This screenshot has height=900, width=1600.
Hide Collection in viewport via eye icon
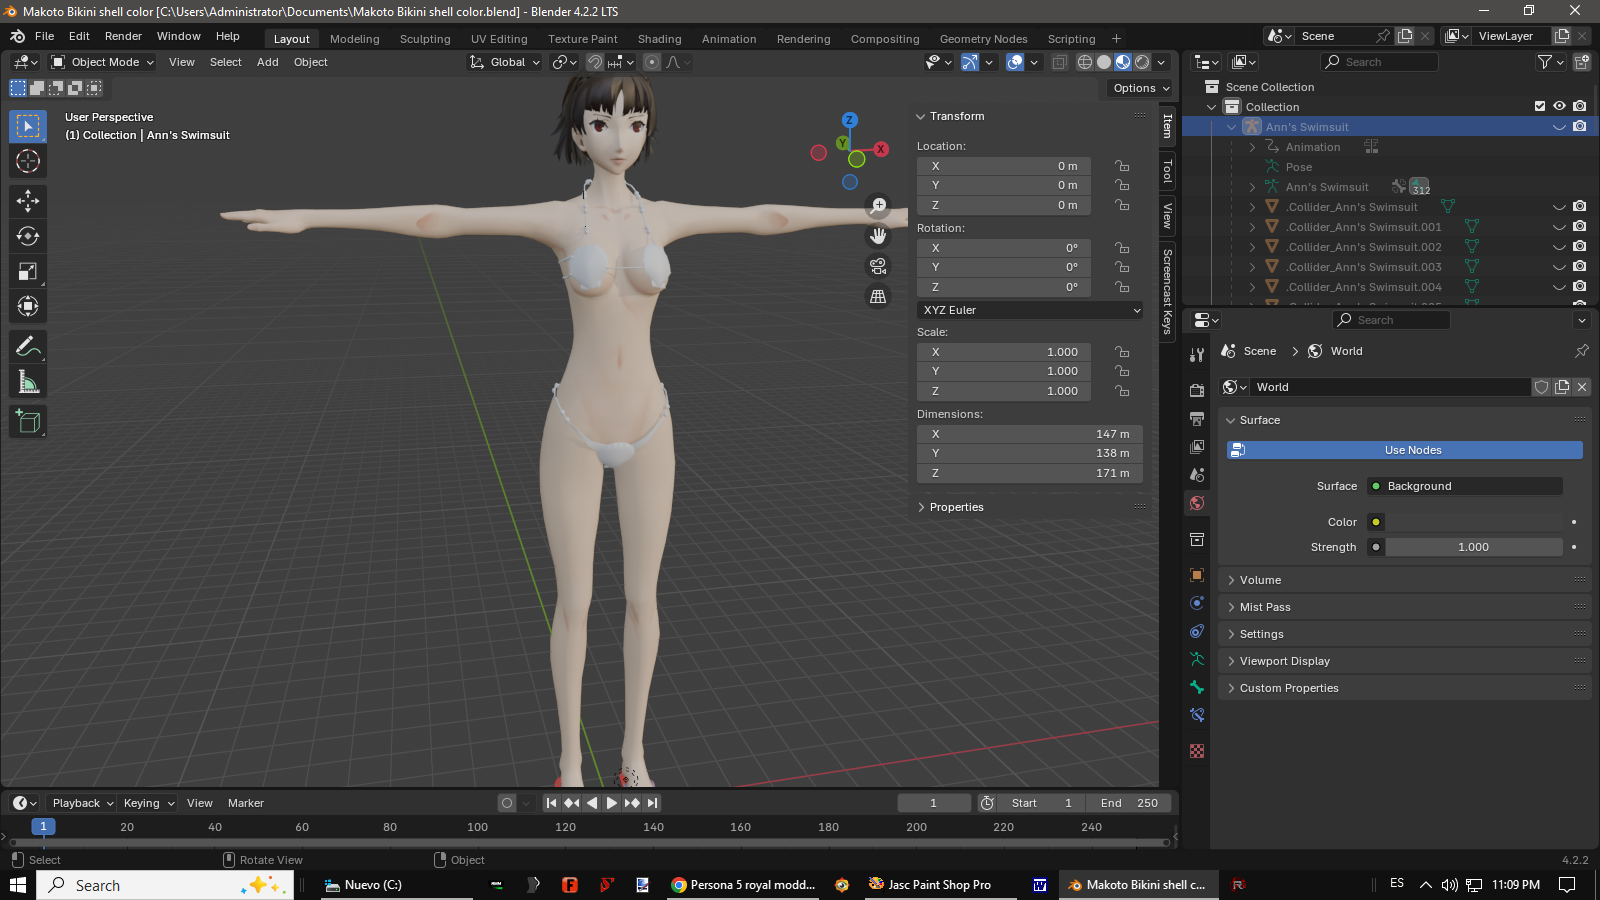click(x=1559, y=106)
